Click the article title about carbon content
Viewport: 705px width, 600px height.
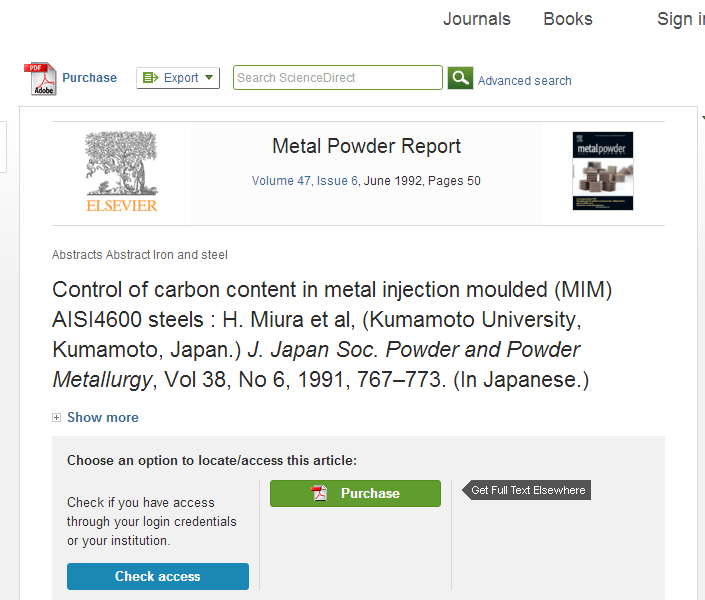331,334
